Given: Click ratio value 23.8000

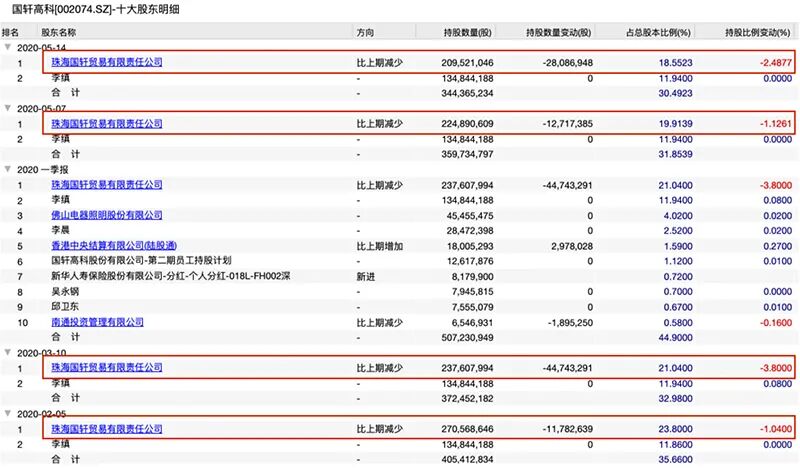Looking at the screenshot, I should point(676,429).
